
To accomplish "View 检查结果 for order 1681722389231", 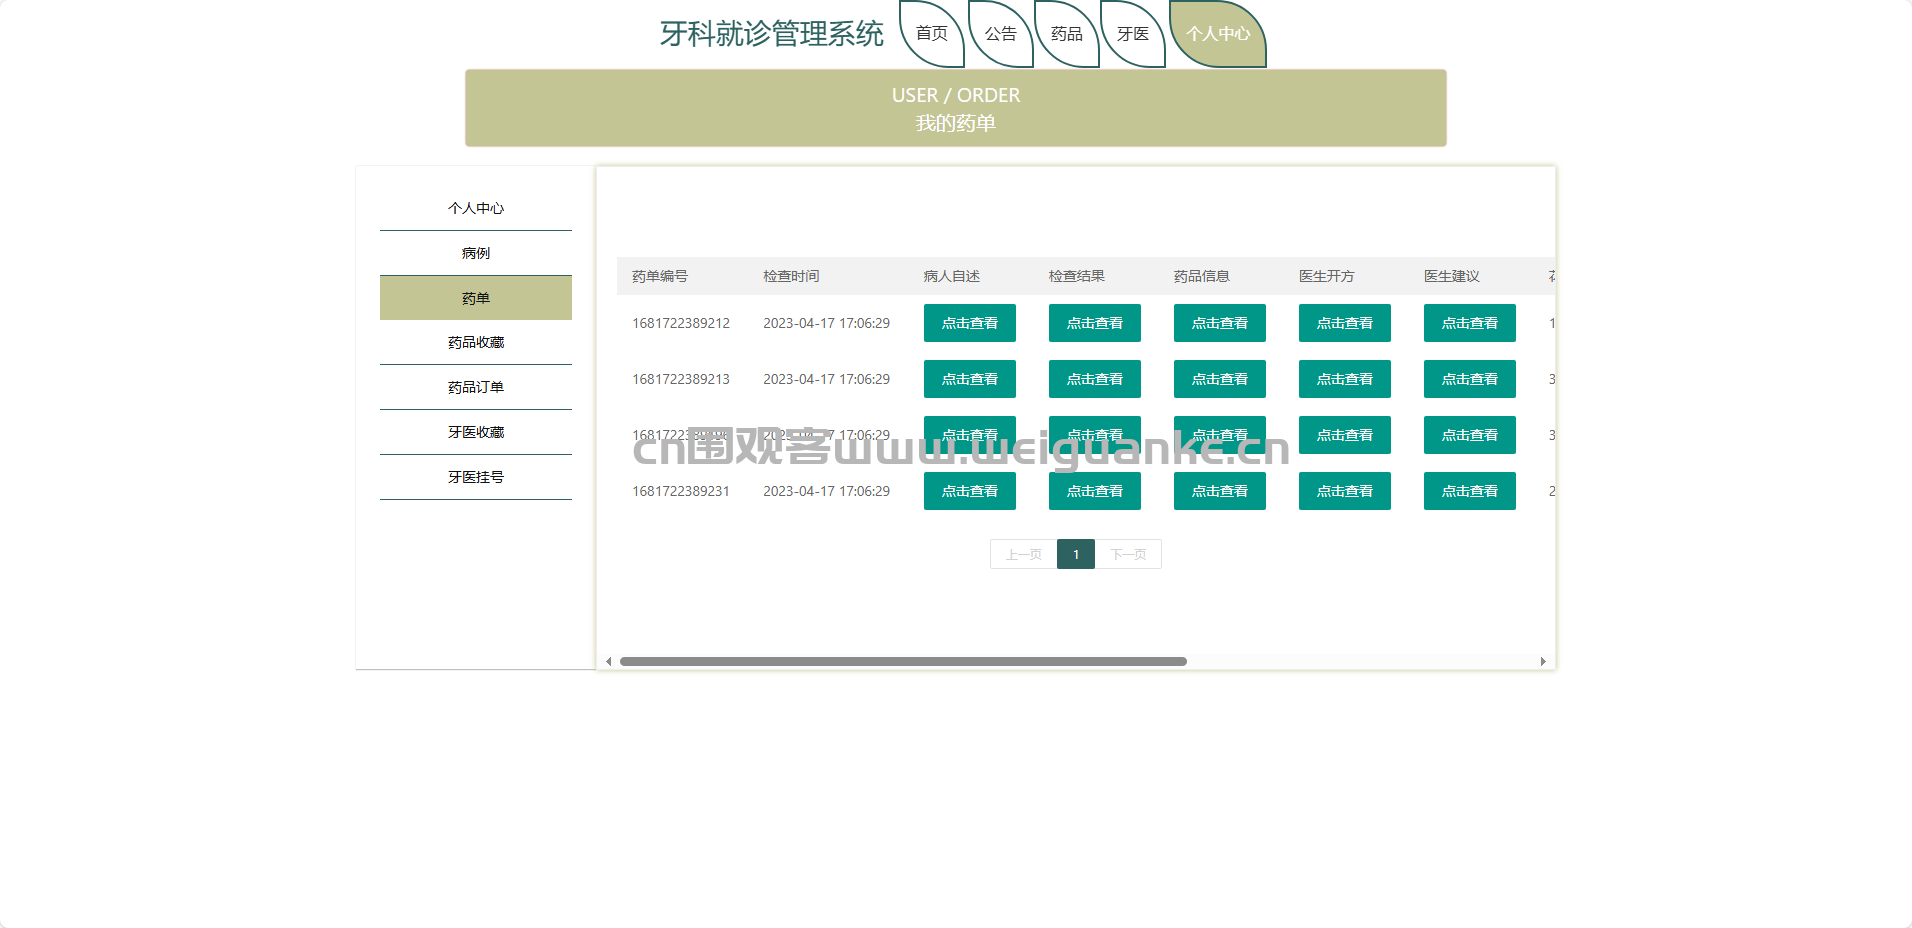I will (1095, 491).
